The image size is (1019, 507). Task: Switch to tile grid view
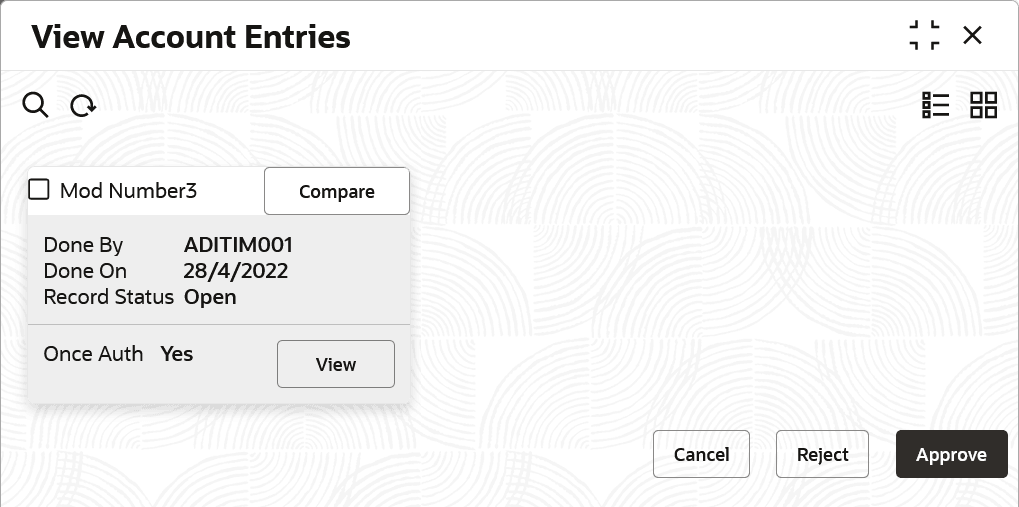pos(984,105)
